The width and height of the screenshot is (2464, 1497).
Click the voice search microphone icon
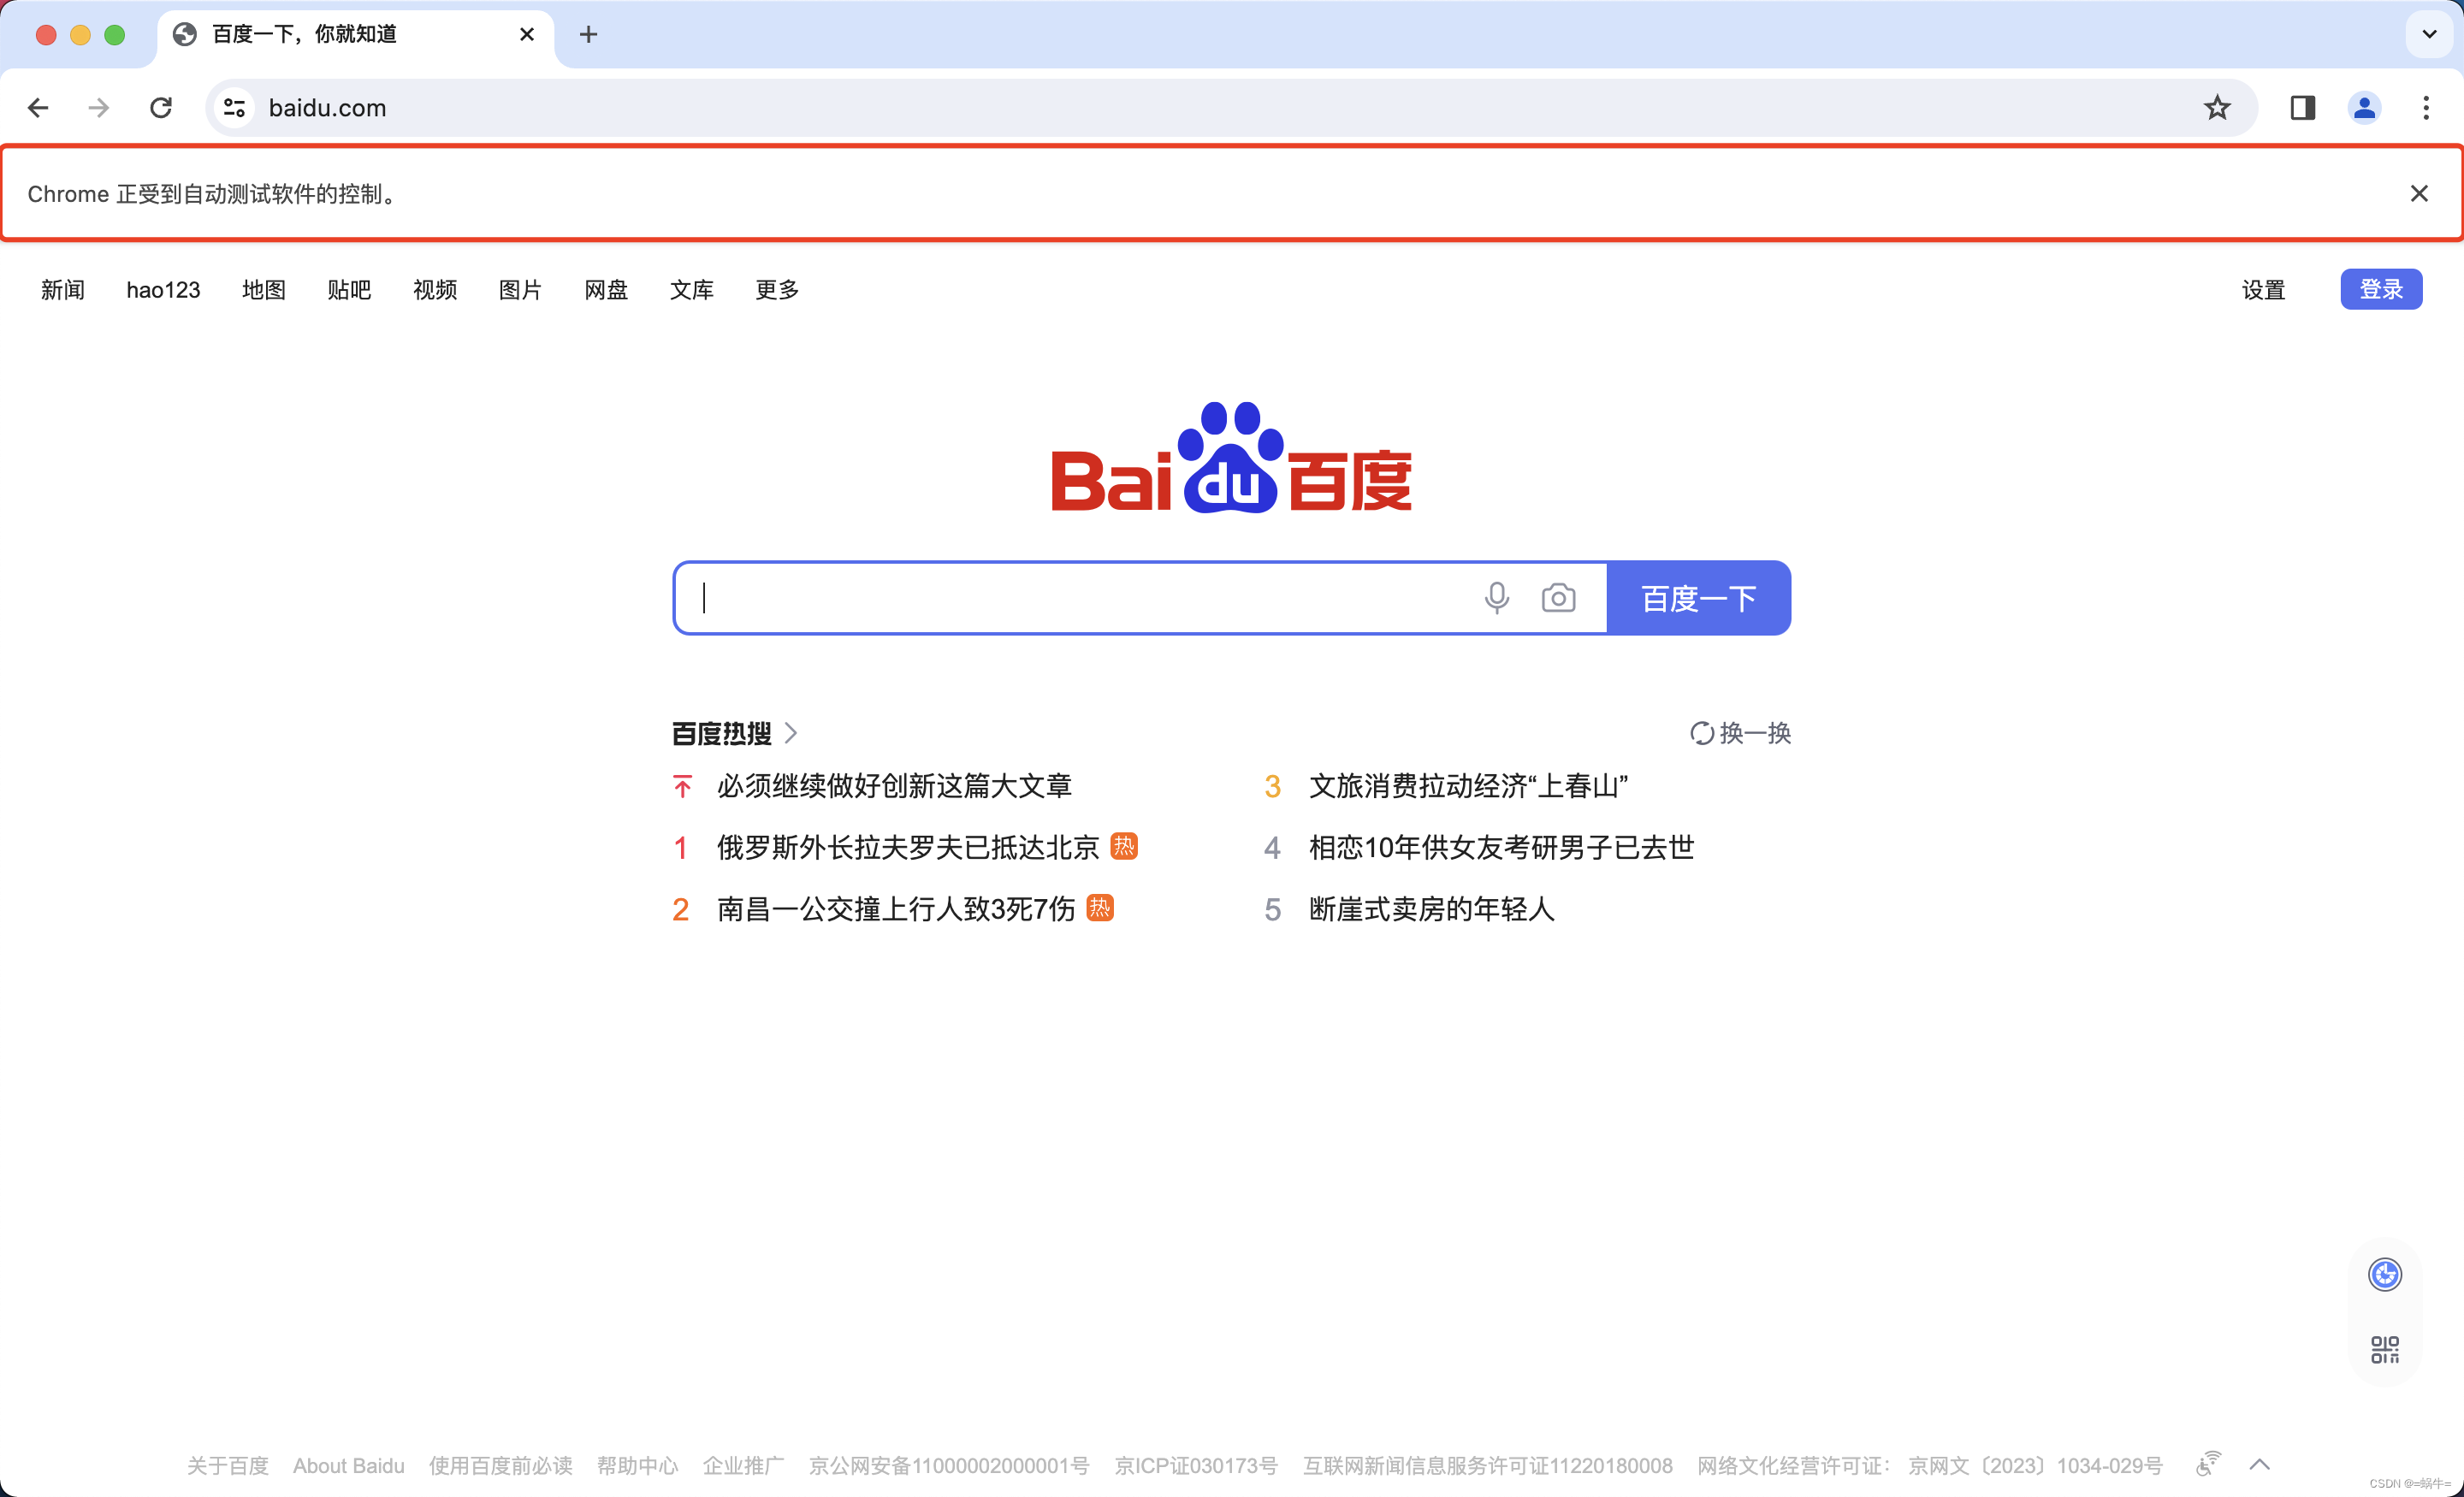point(1496,598)
